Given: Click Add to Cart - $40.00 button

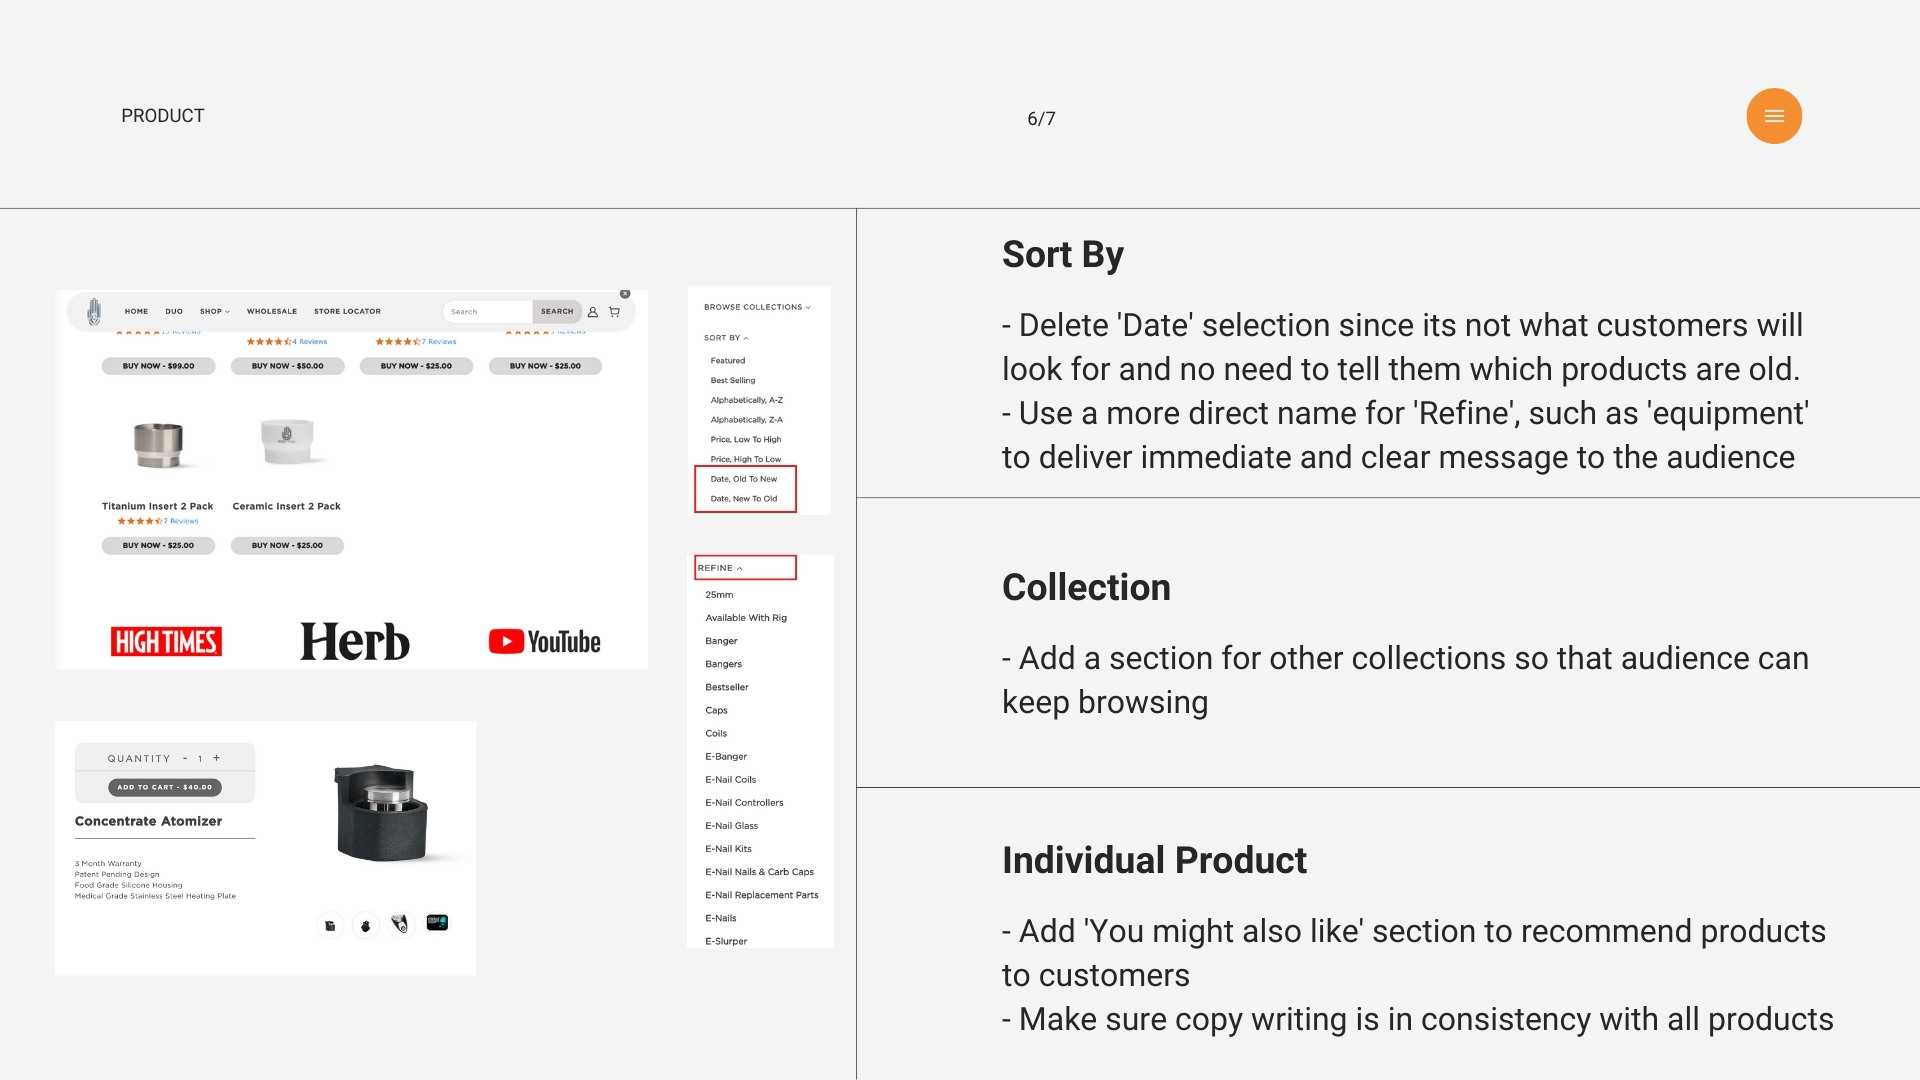Looking at the screenshot, I should click(165, 787).
